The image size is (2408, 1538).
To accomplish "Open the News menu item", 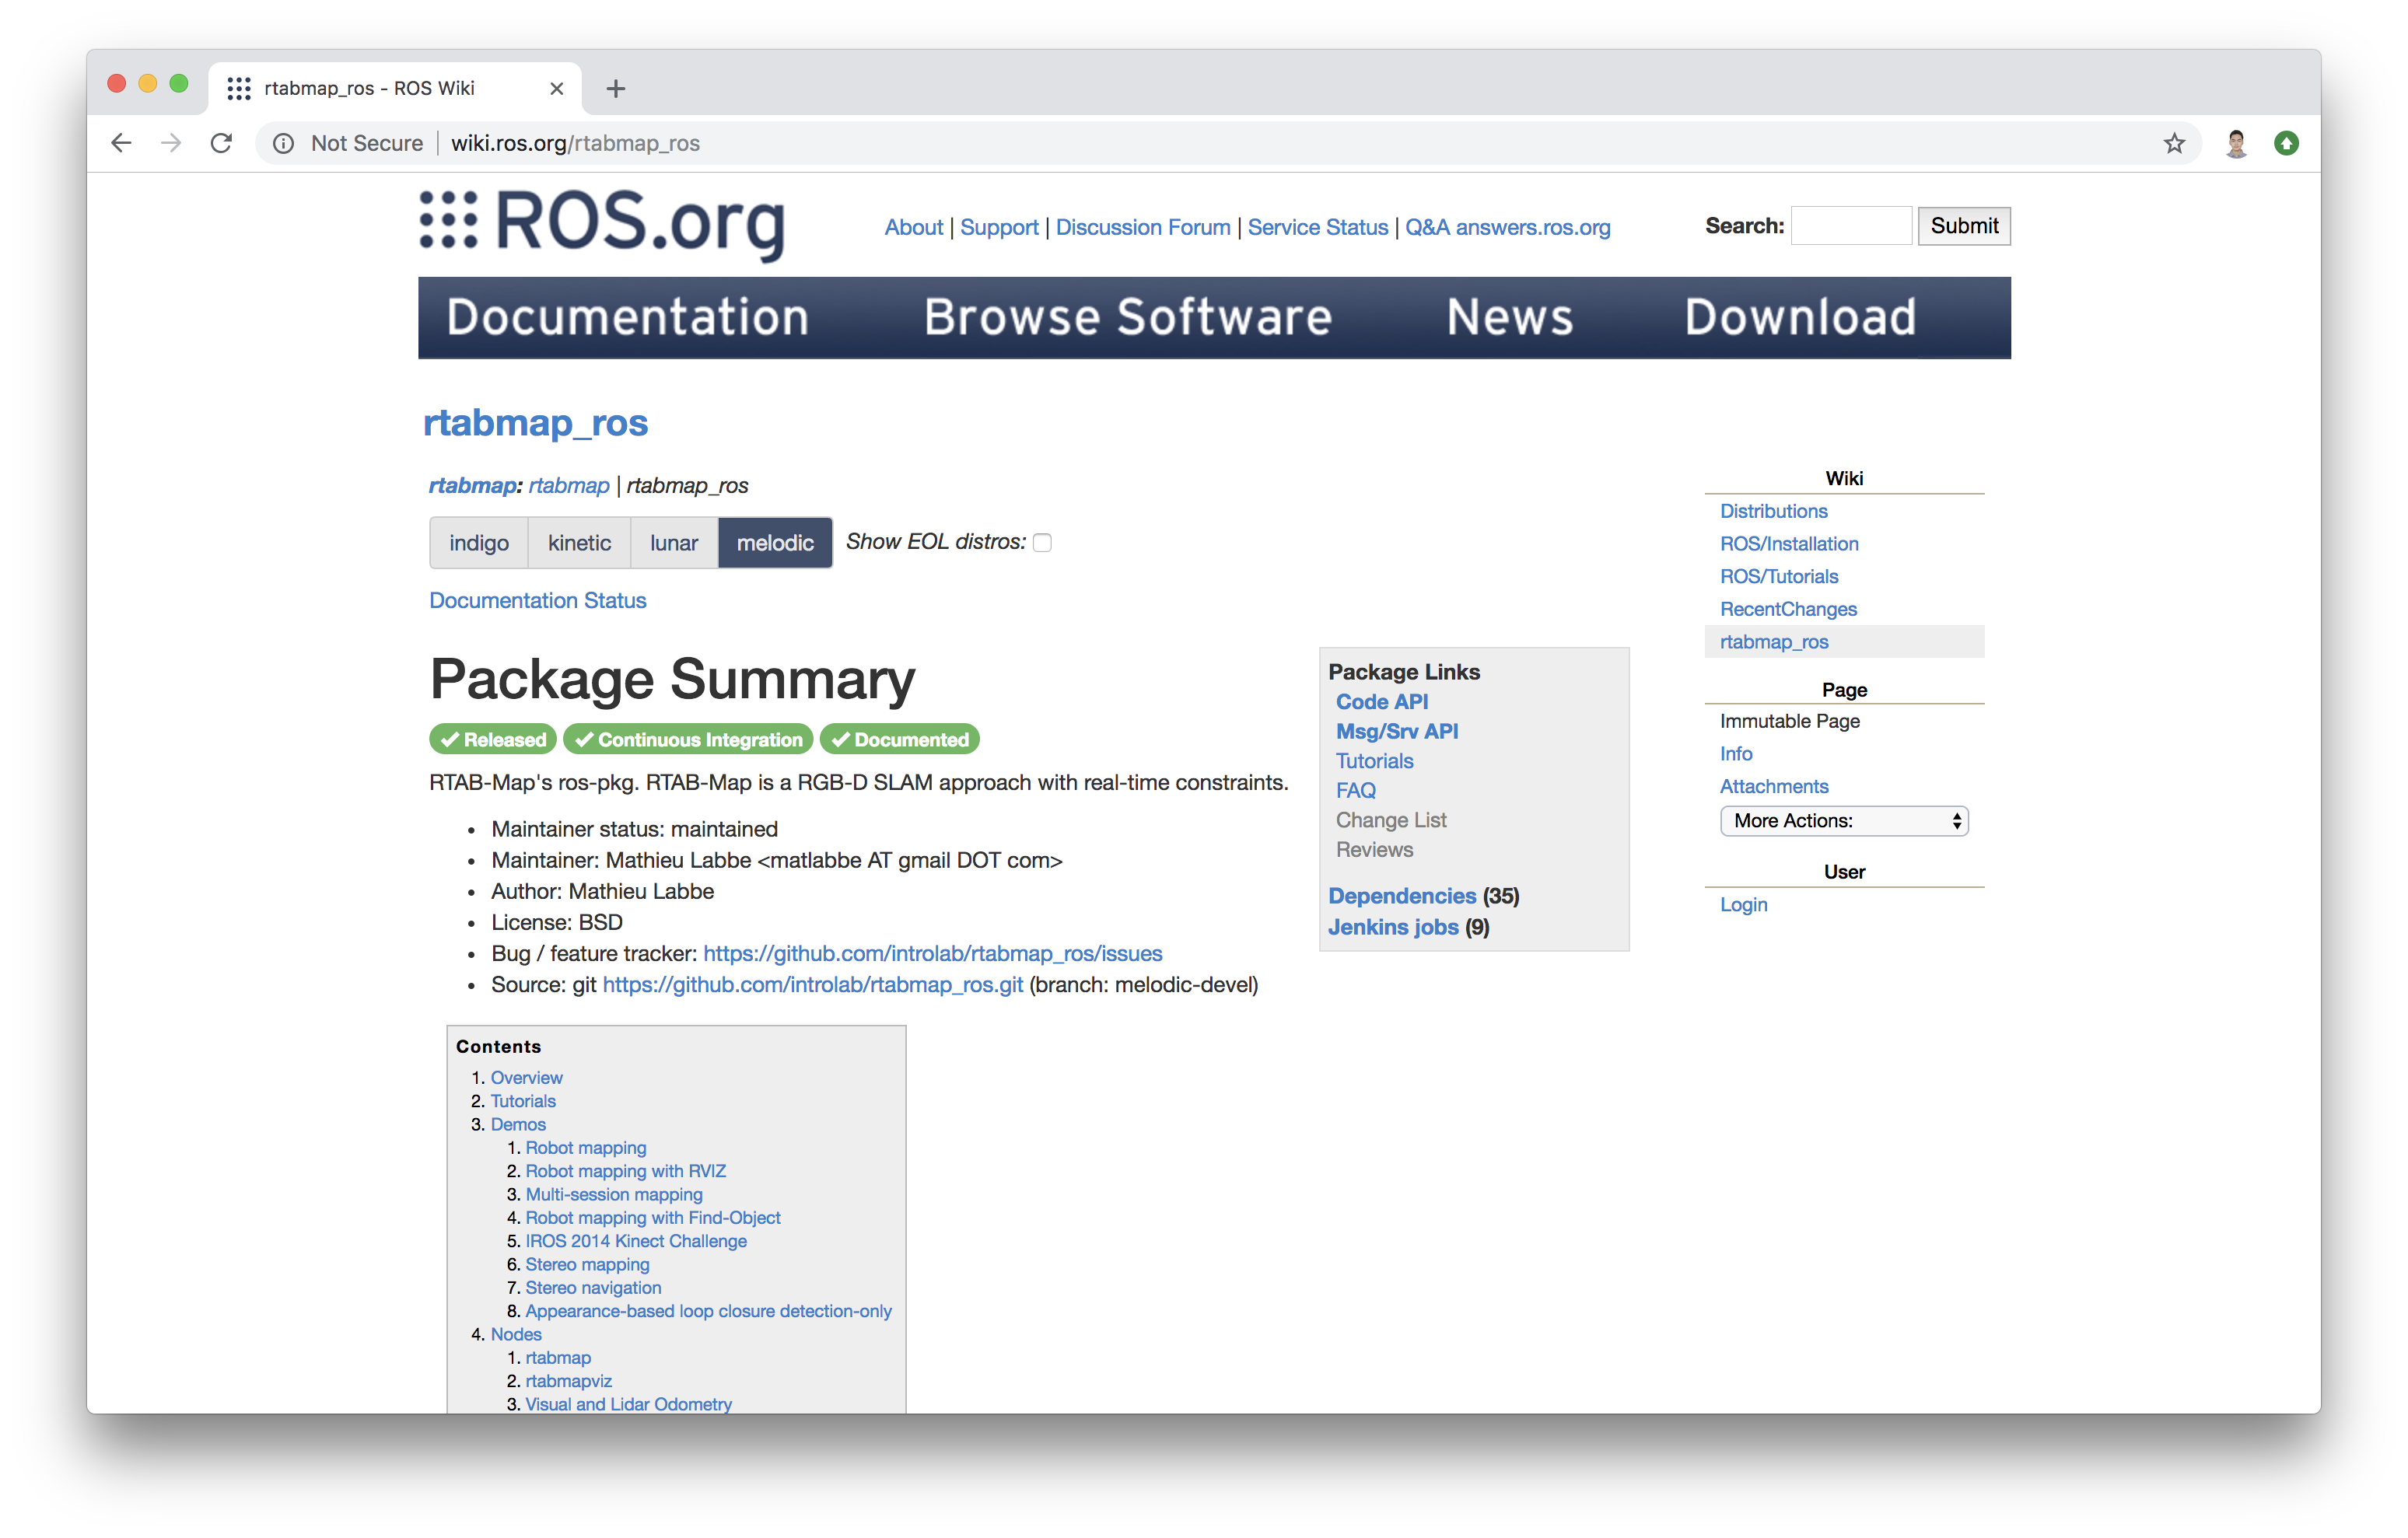I will click(1510, 317).
